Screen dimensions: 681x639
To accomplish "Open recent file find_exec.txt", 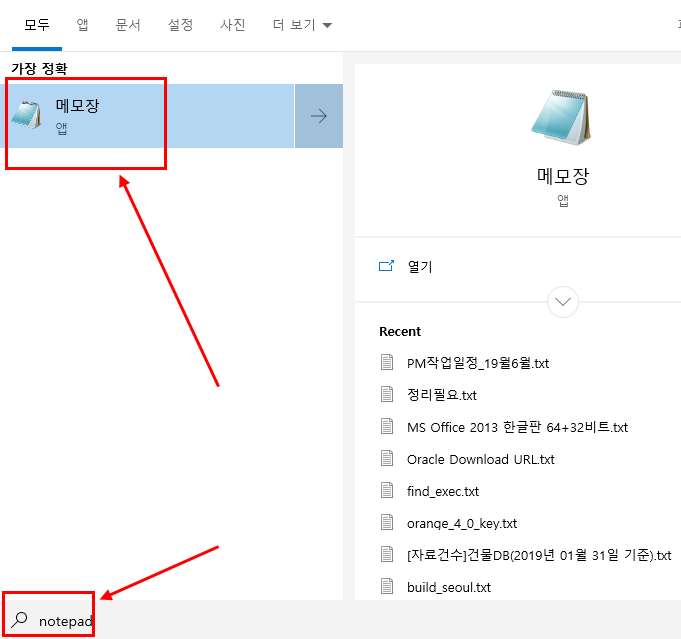I will (443, 491).
